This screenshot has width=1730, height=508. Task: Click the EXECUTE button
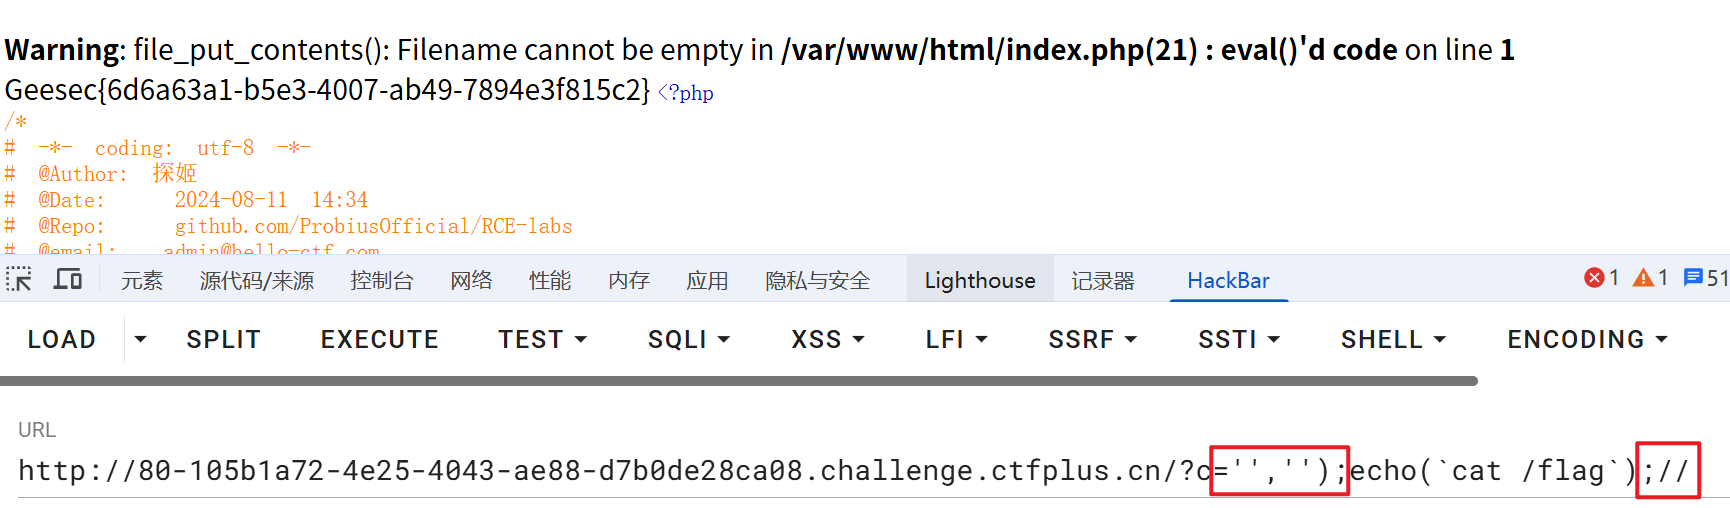click(380, 339)
